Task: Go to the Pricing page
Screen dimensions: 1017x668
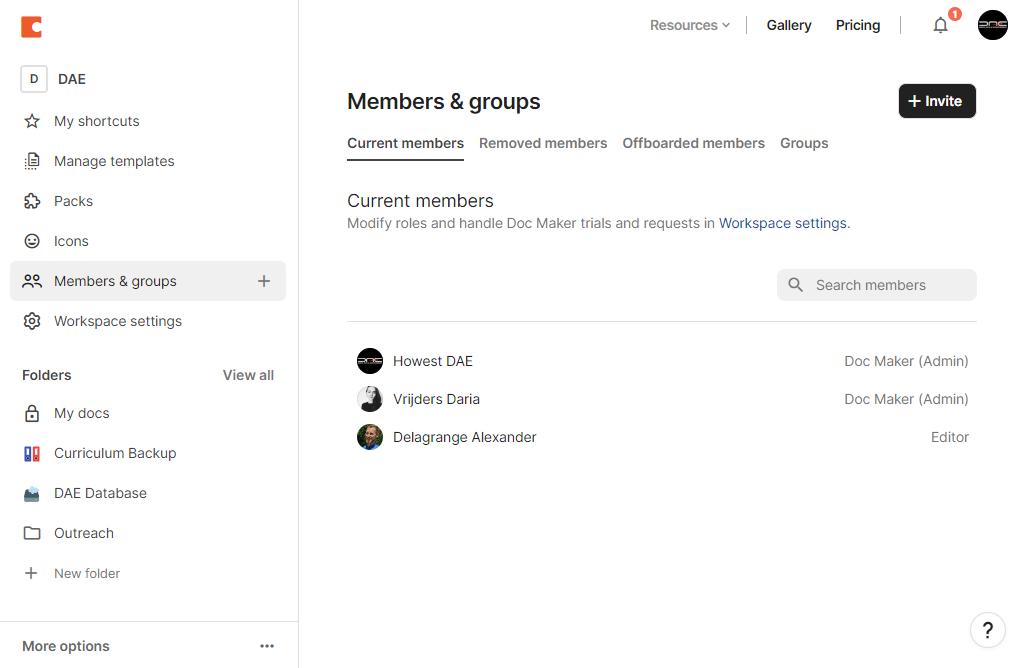Action: (x=857, y=25)
